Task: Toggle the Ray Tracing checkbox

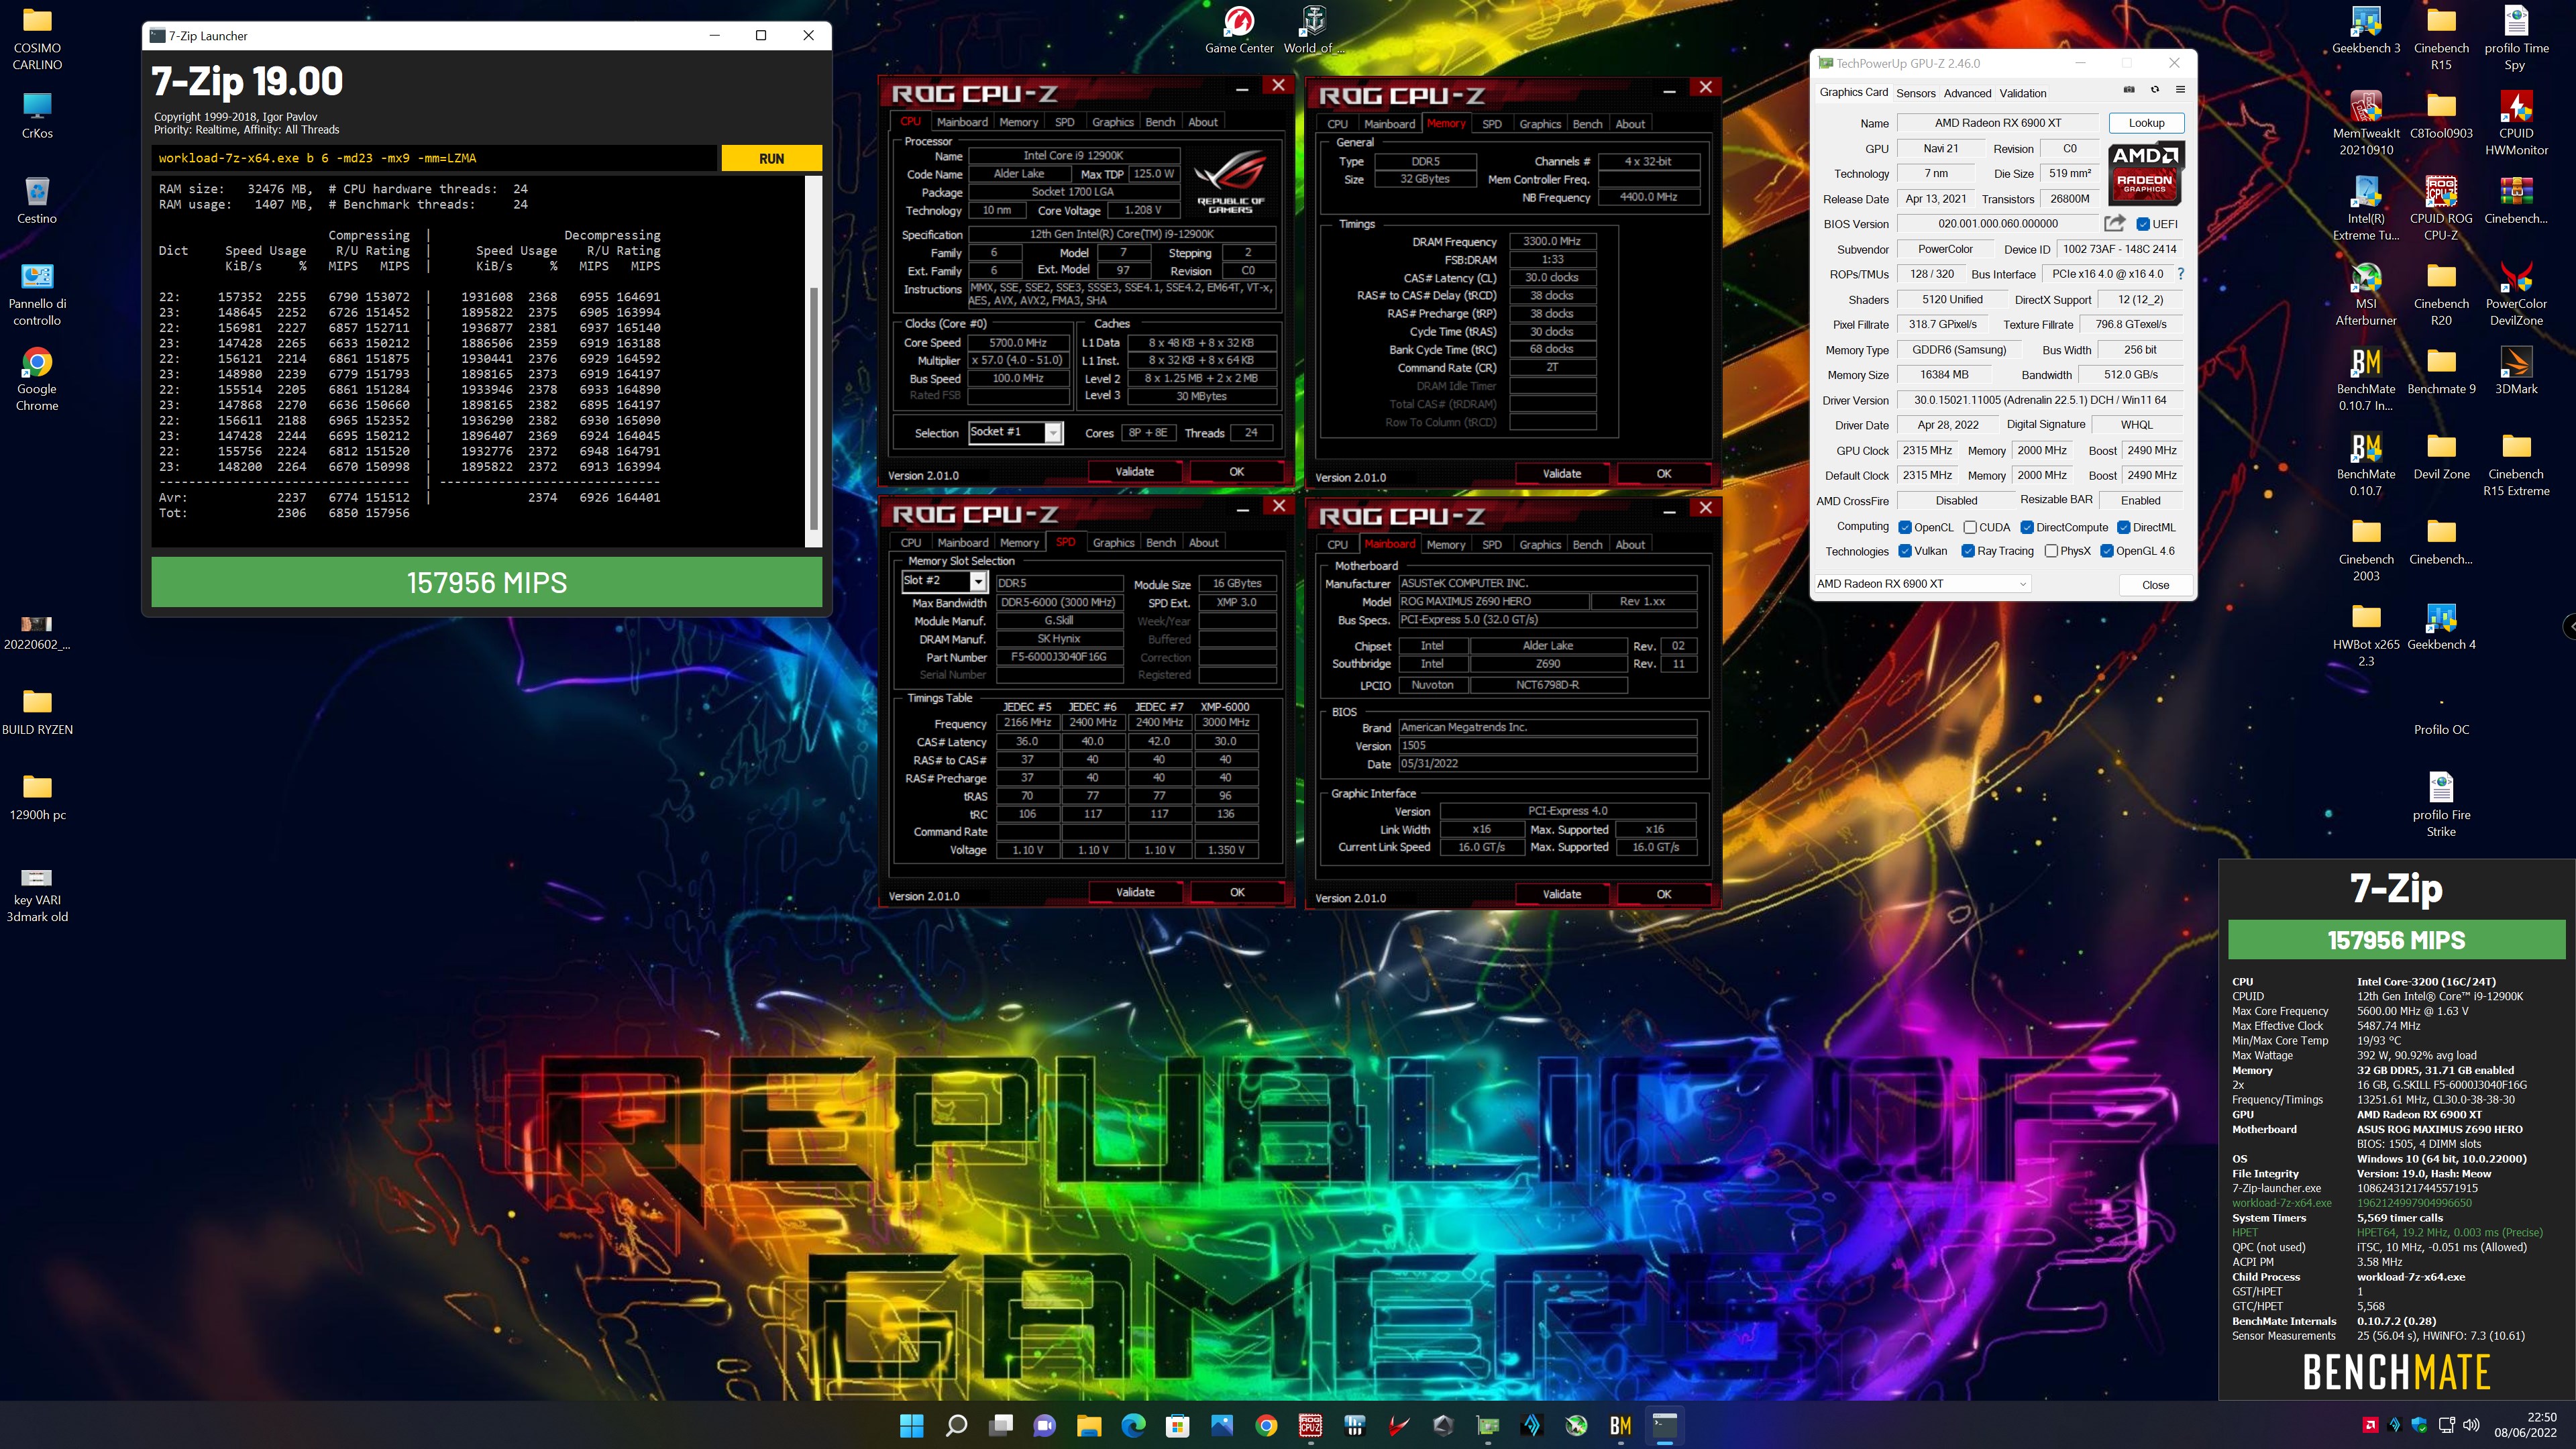Action: coord(1968,551)
